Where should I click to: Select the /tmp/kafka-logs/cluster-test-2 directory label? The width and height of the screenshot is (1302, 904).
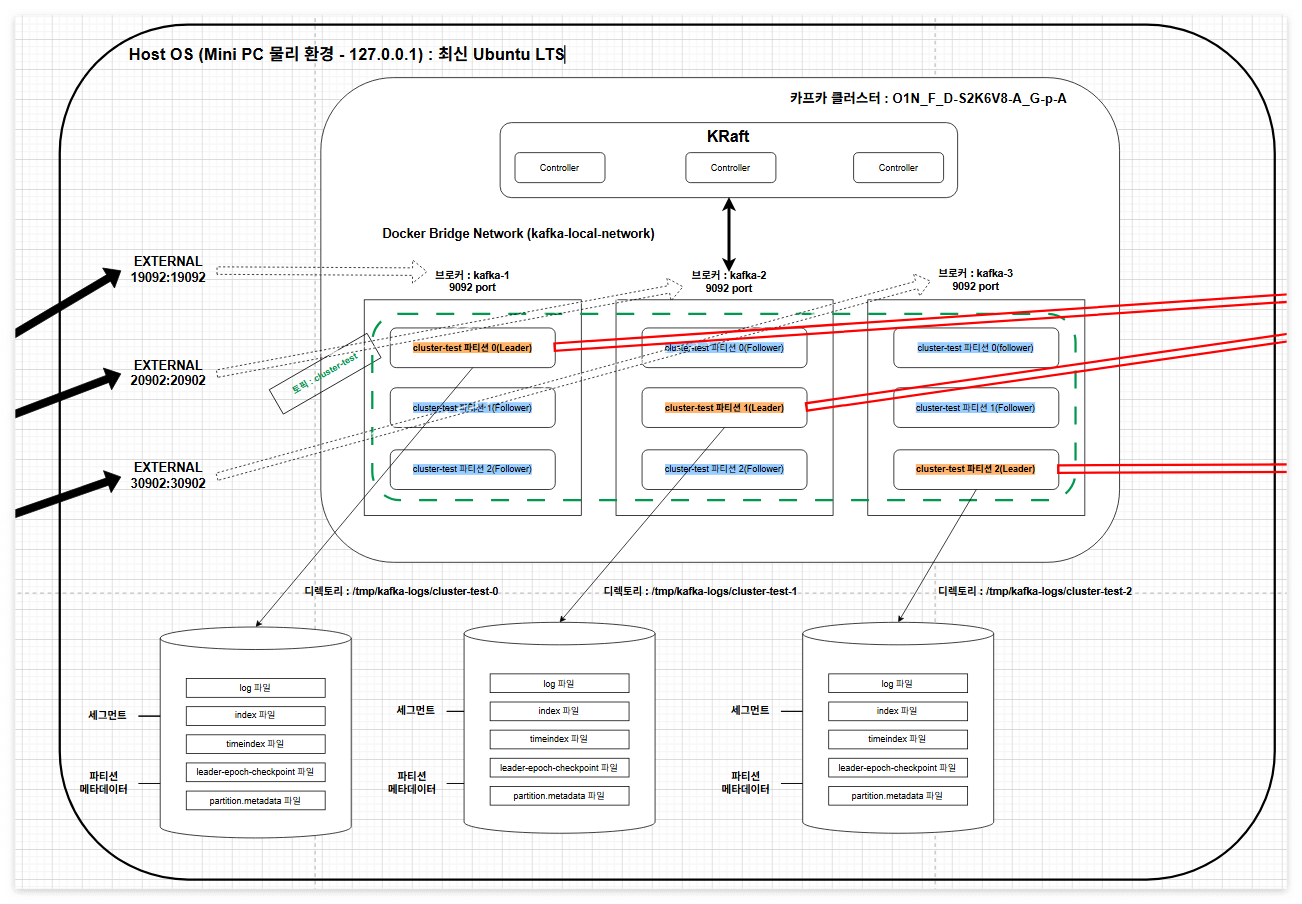point(1035,591)
